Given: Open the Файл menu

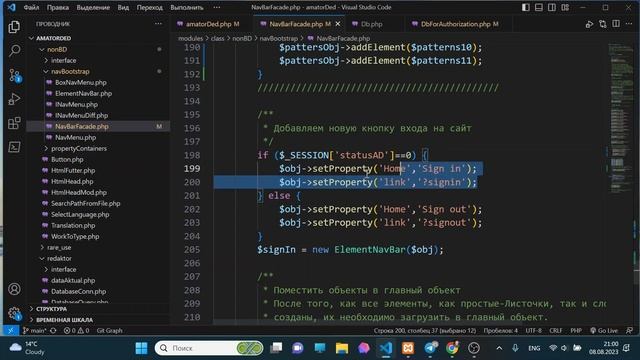Looking at the screenshot, I should click(x=31, y=7).
